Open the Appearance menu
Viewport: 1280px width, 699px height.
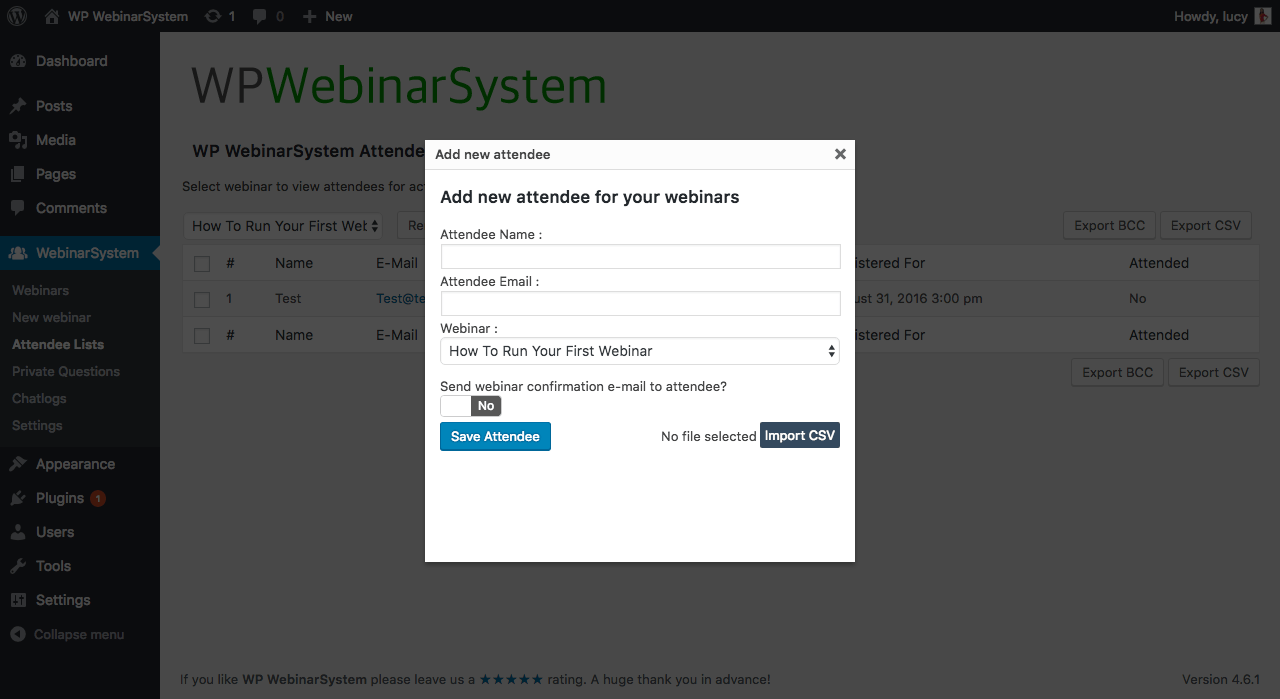75,464
